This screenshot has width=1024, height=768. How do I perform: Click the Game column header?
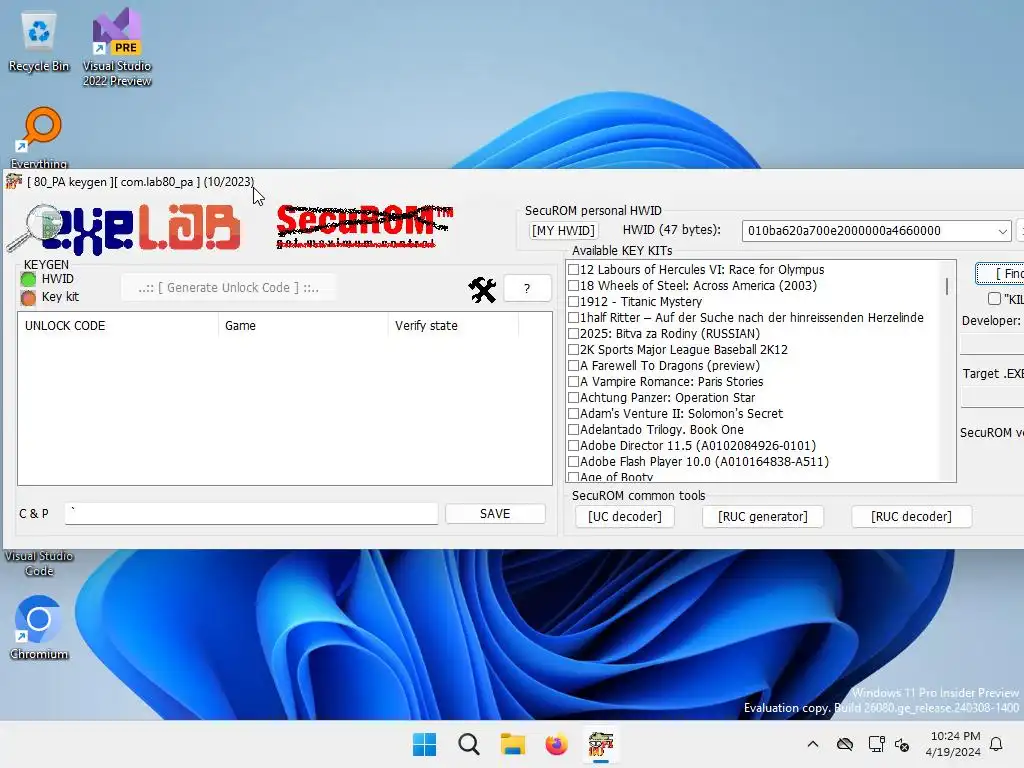click(x=303, y=325)
